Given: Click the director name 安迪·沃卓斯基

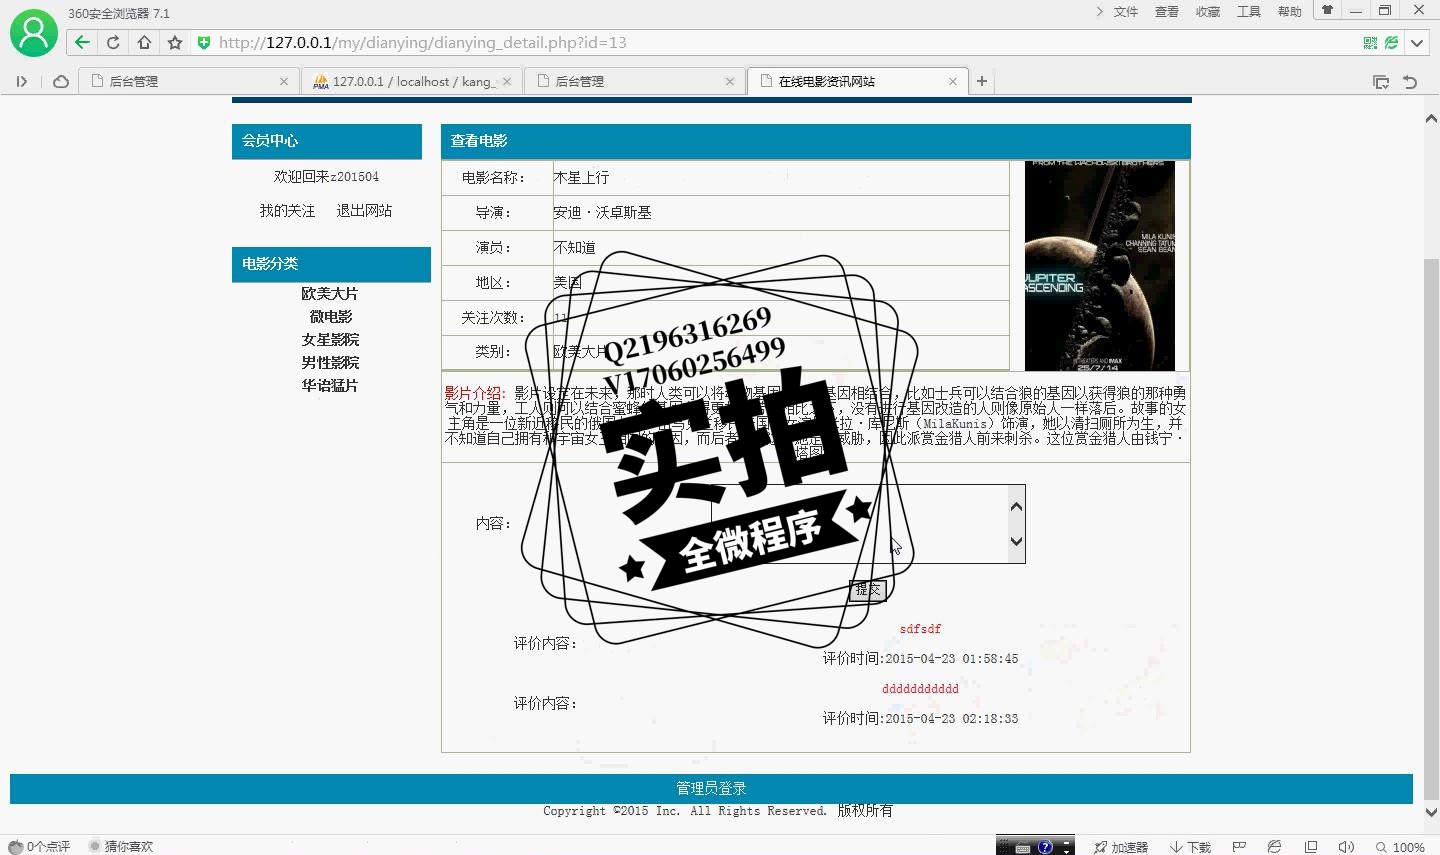Looking at the screenshot, I should tap(602, 212).
